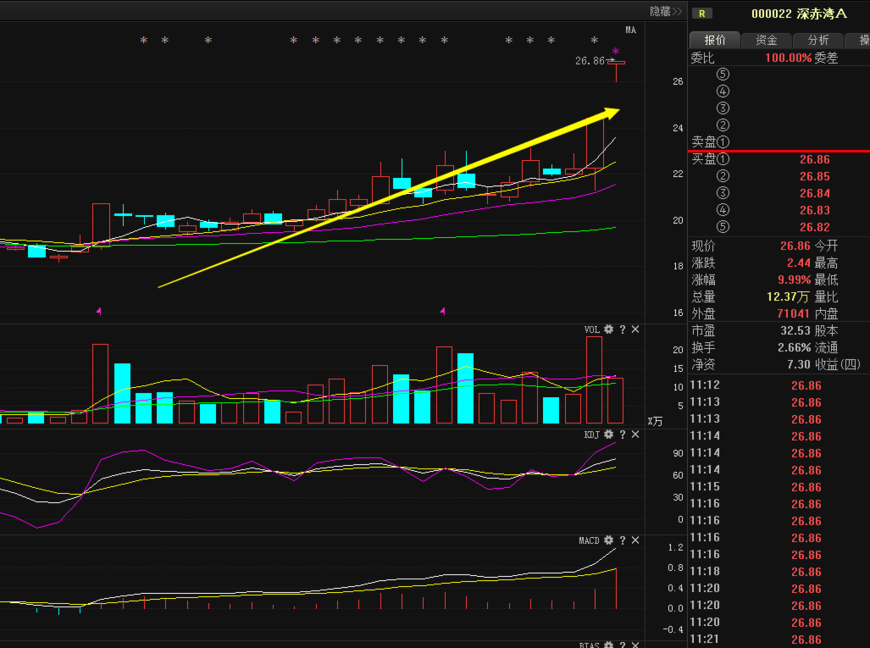Click the stock title 000022 深赤湾A
Viewport: 870px width, 648px height.
tap(799, 14)
